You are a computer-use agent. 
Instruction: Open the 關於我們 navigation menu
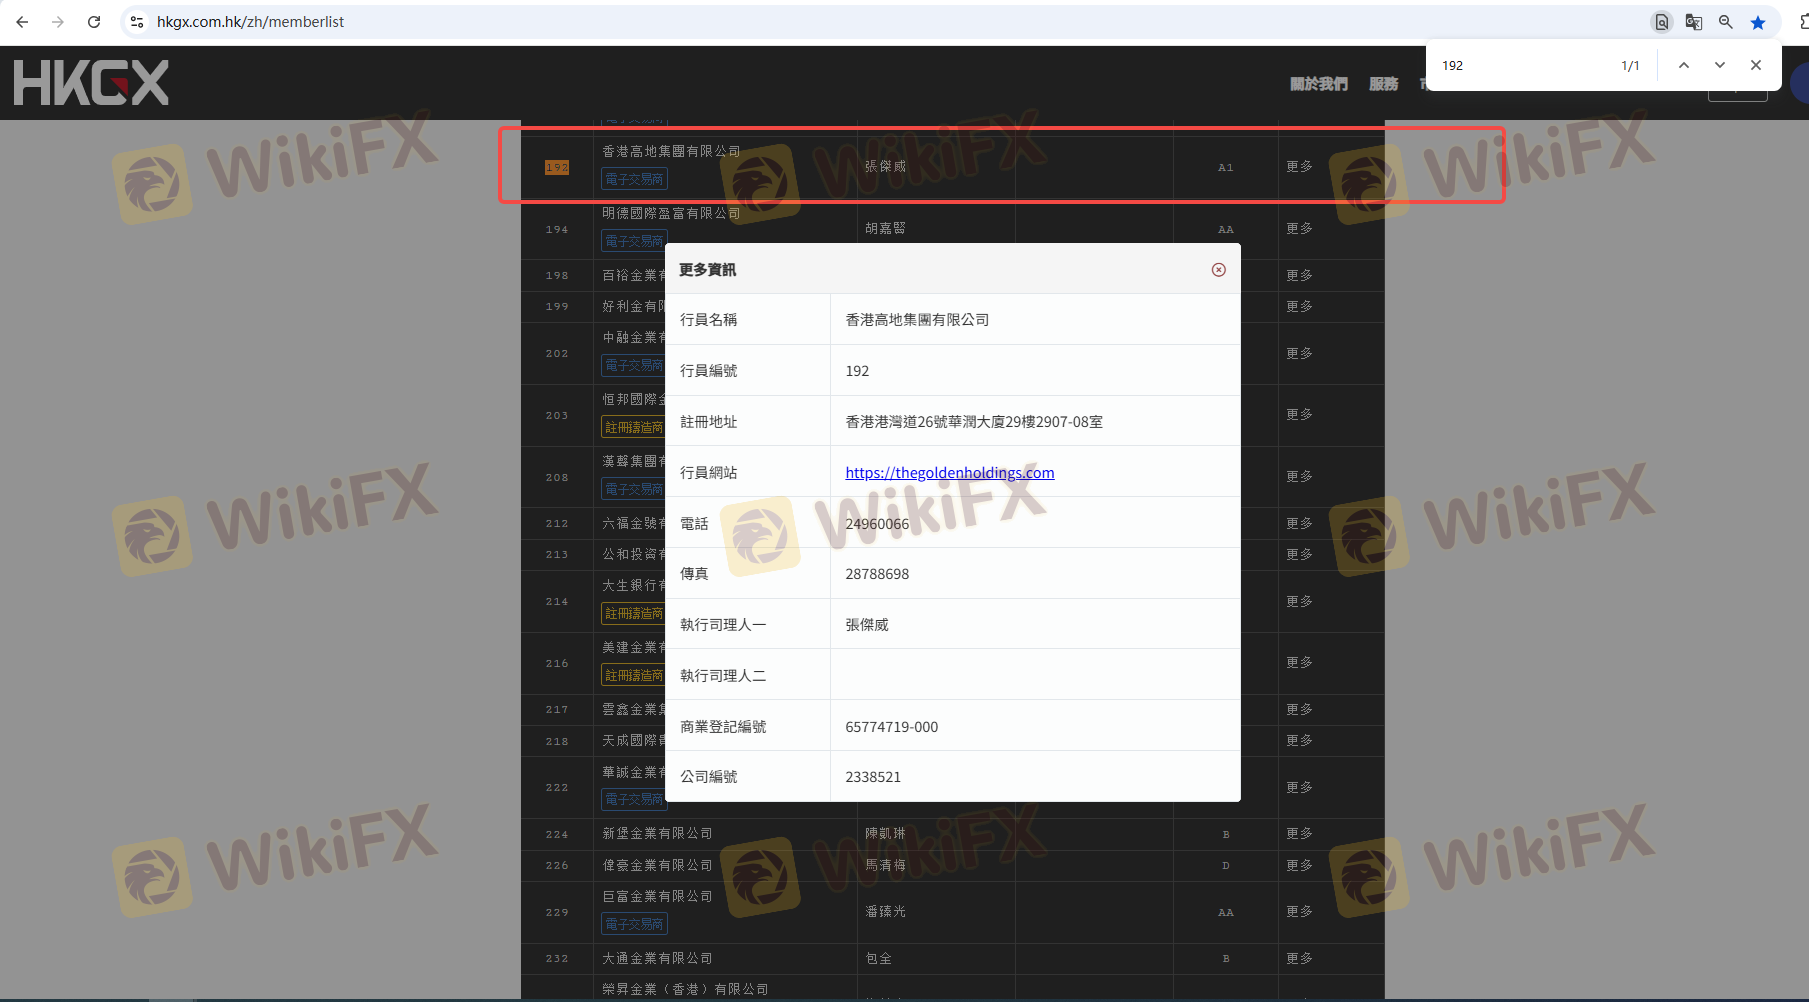point(1318,84)
